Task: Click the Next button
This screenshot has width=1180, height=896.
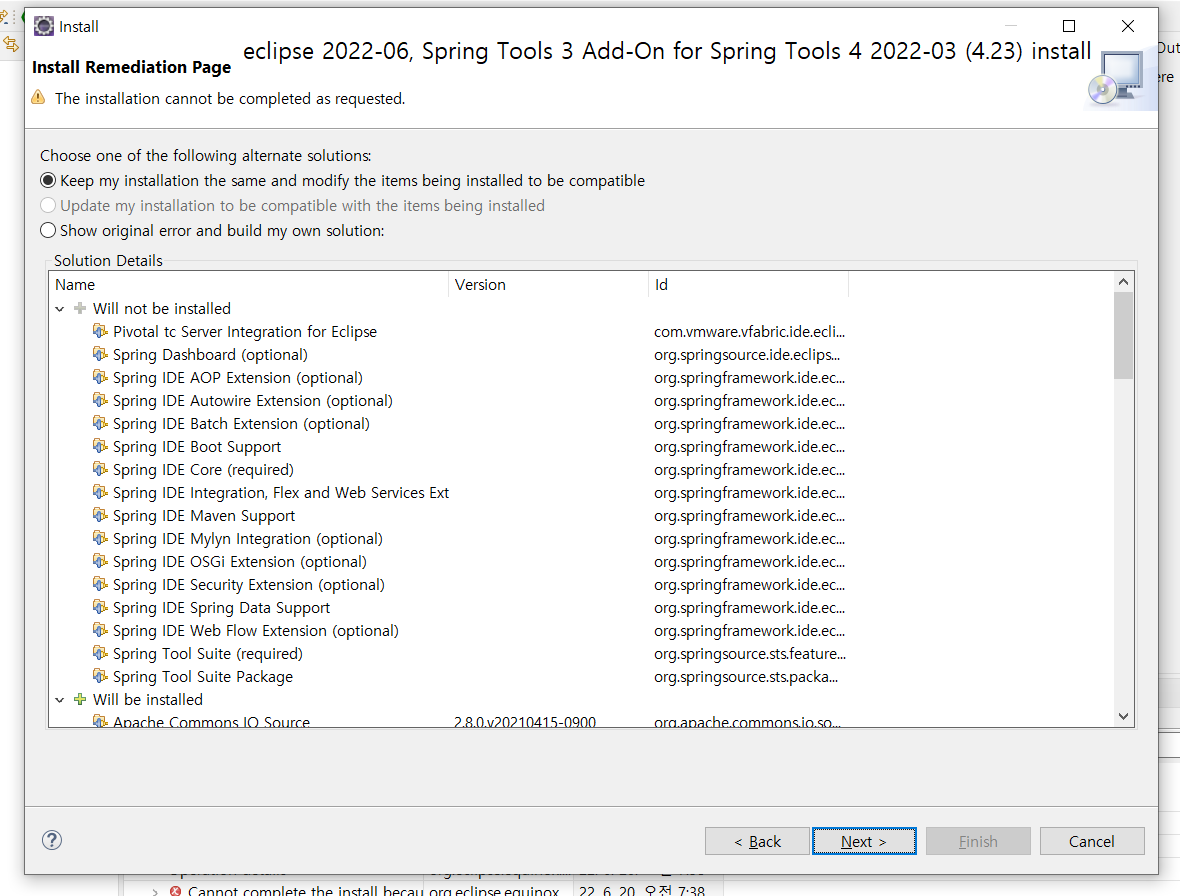Action: [864, 841]
